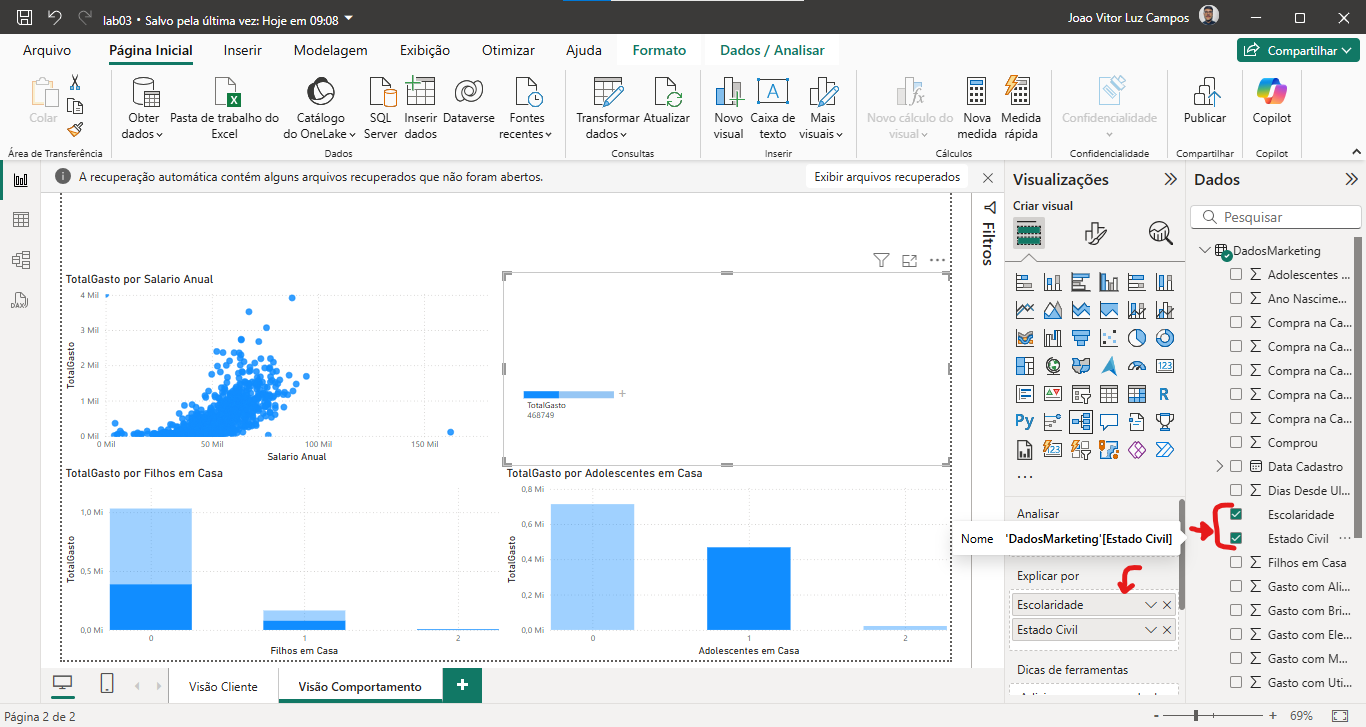Switch to the Modelagem ribbon tab
This screenshot has height=727, width=1366.
pyautogui.click(x=331, y=50)
